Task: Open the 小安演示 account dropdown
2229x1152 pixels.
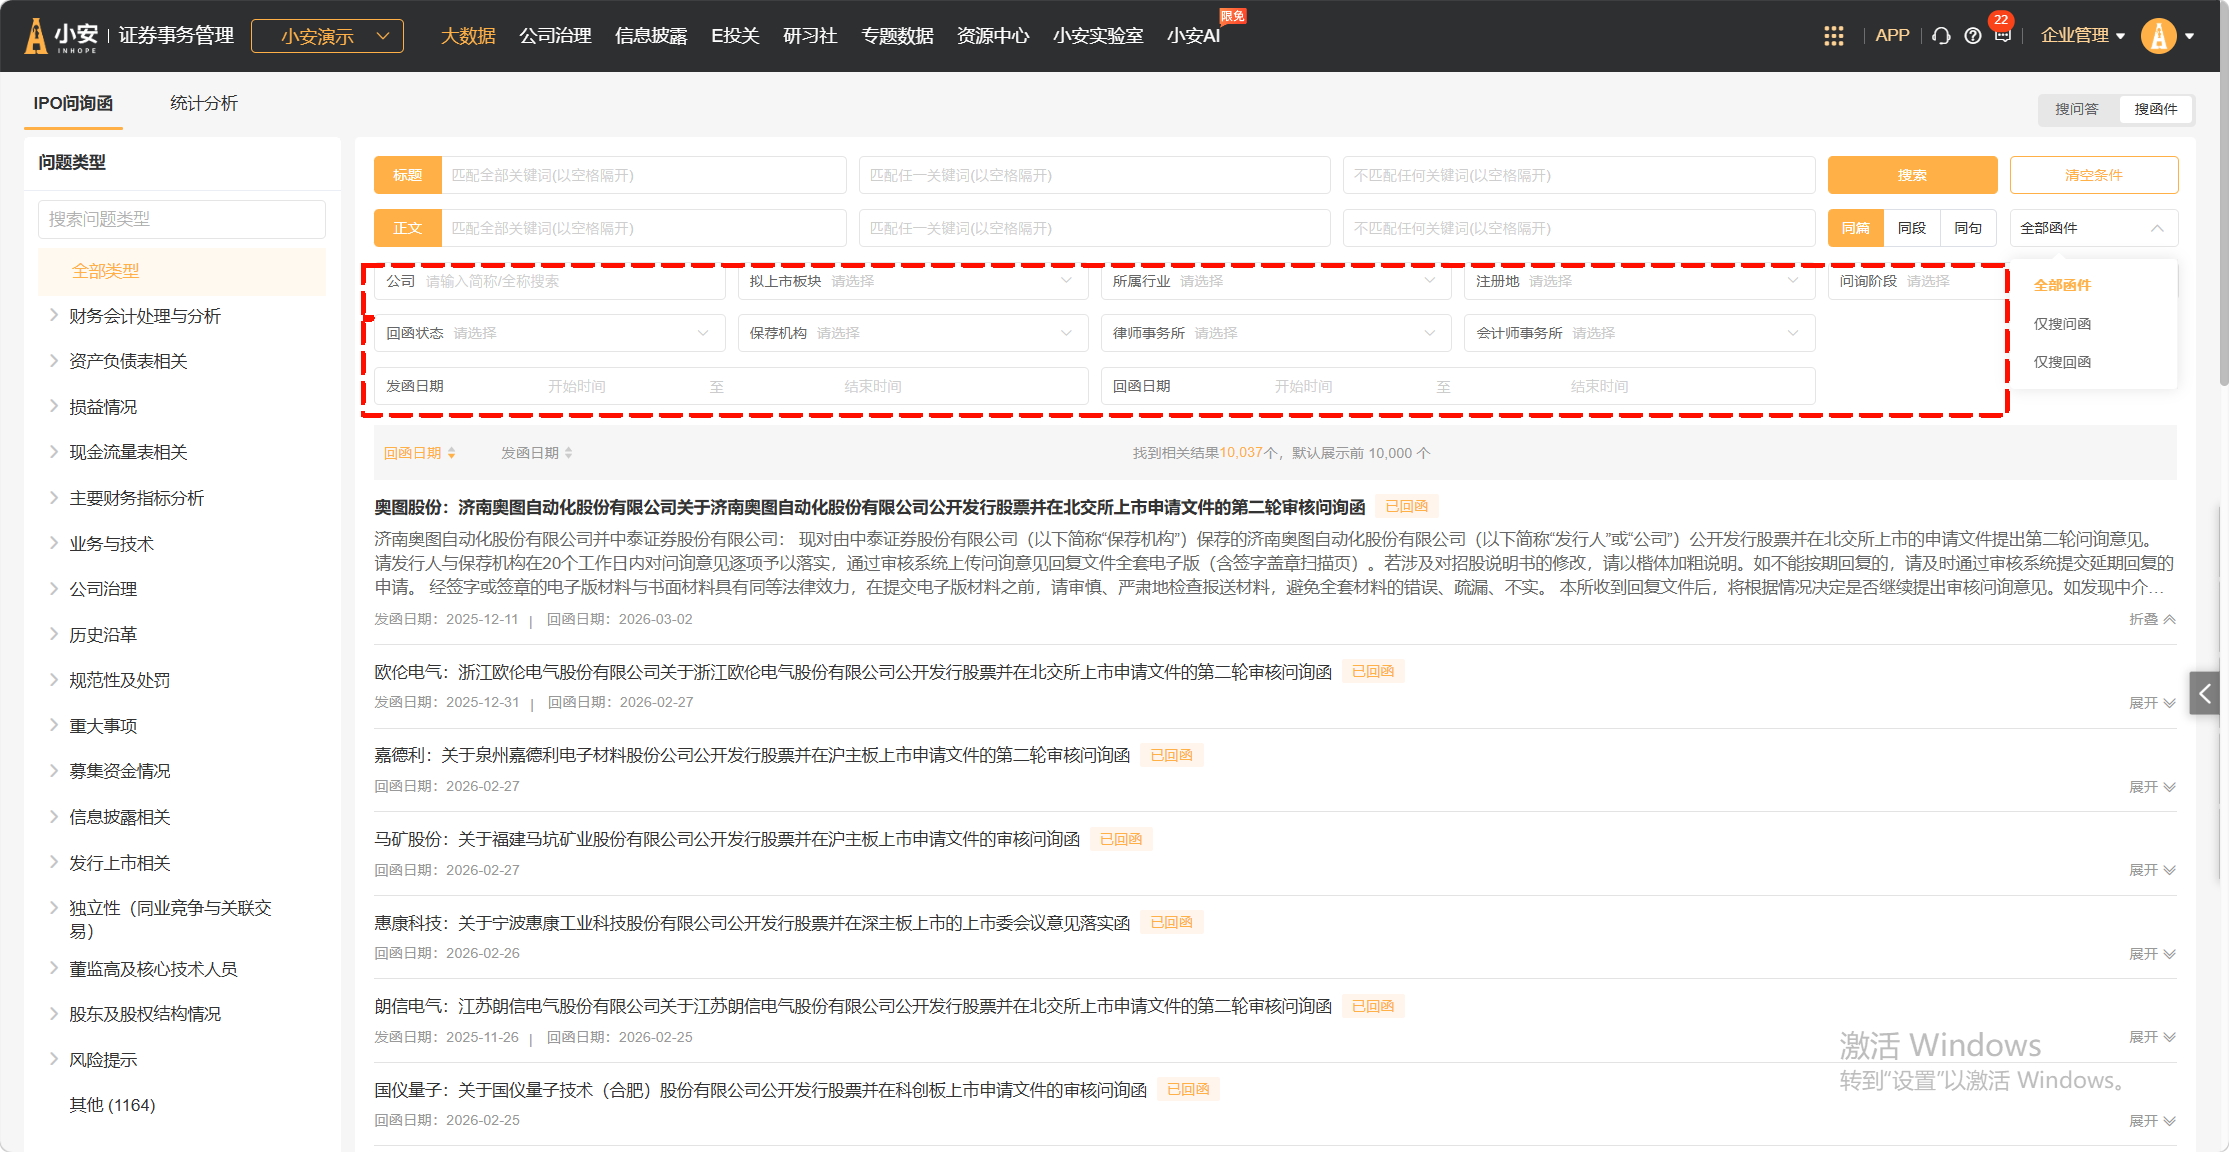Action: [327, 36]
